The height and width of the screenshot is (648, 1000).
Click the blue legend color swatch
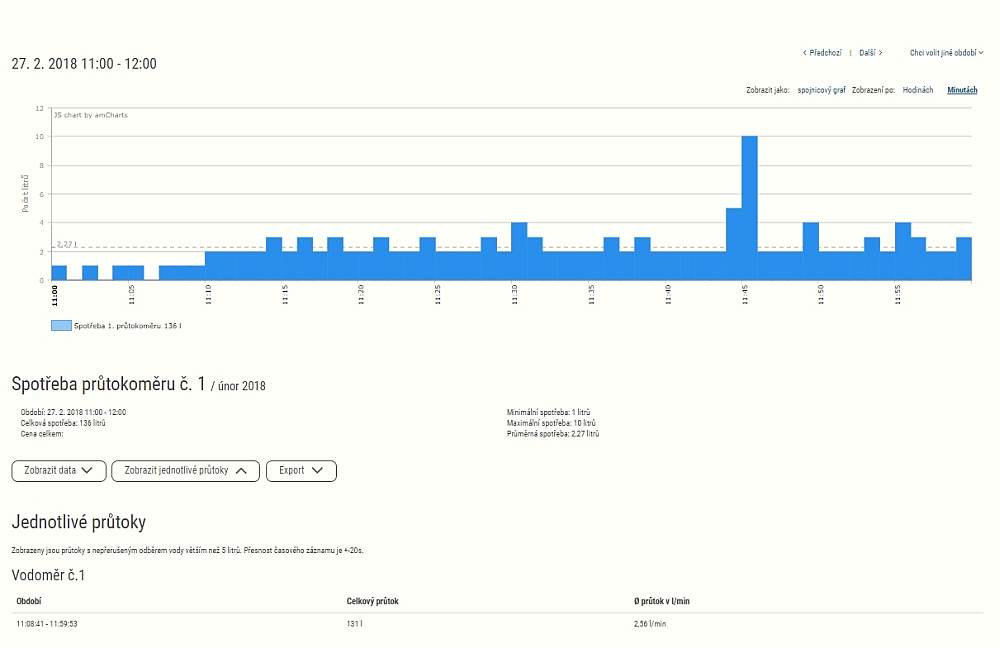[x=60, y=326]
